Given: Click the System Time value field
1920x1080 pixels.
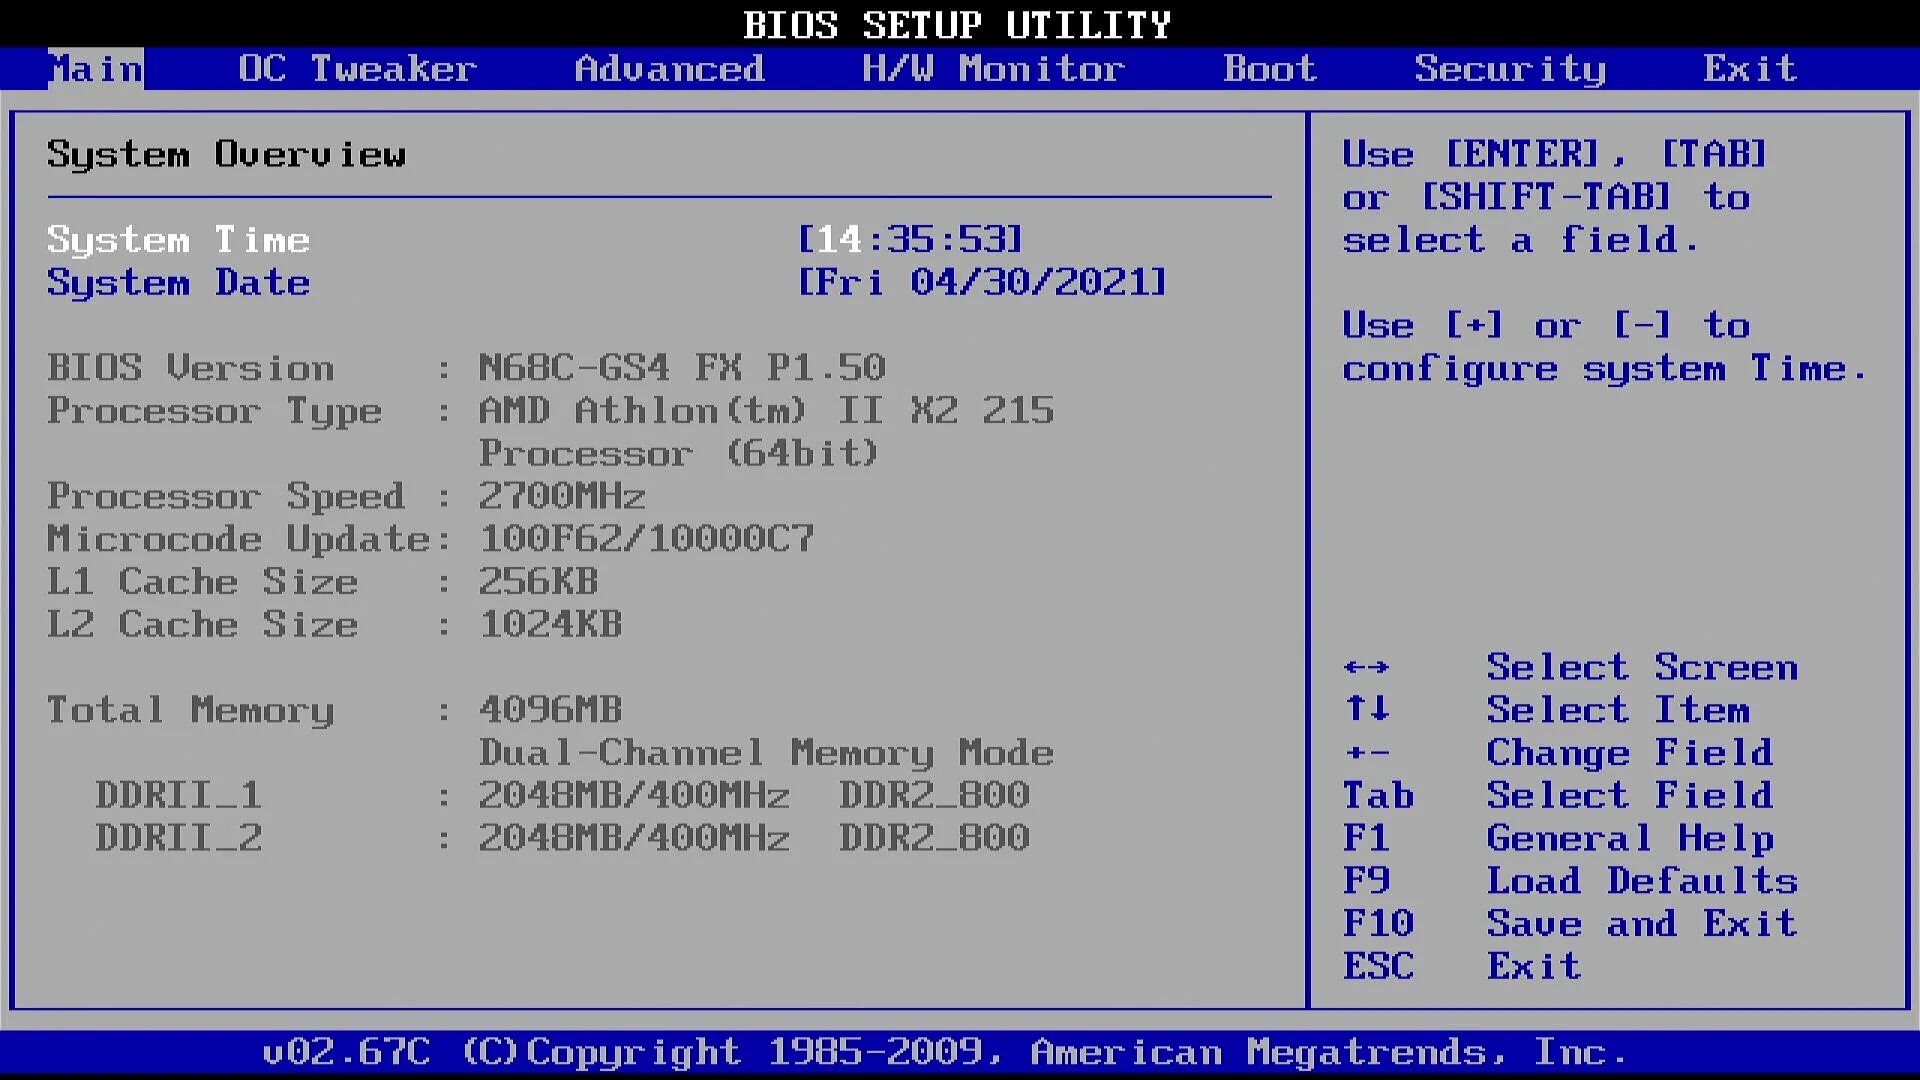Looking at the screenshot, I should pyautogui.click(x=910, y=240).
